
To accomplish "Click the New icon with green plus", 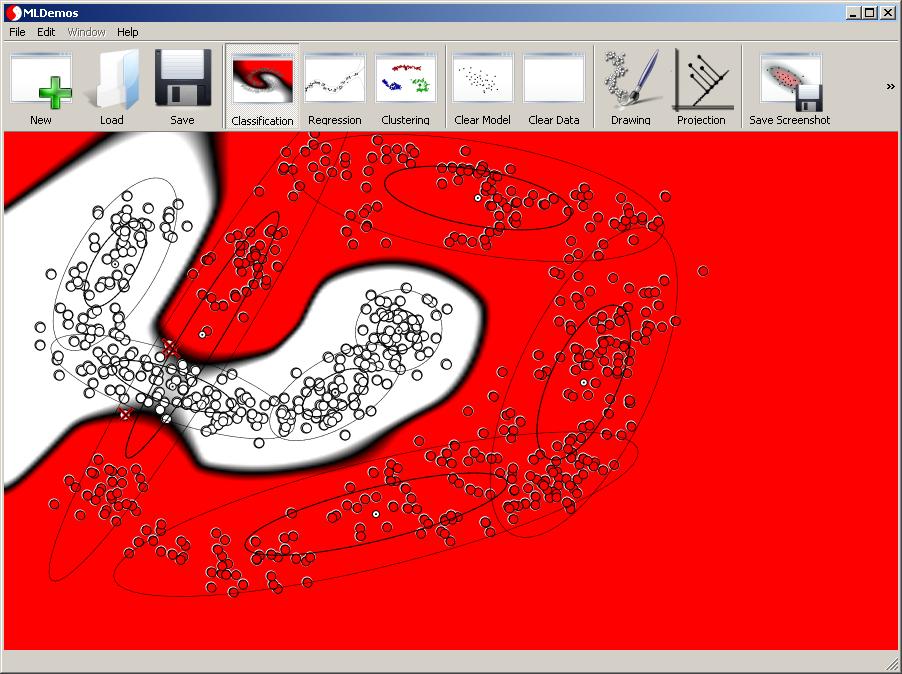I will [41, 82].
